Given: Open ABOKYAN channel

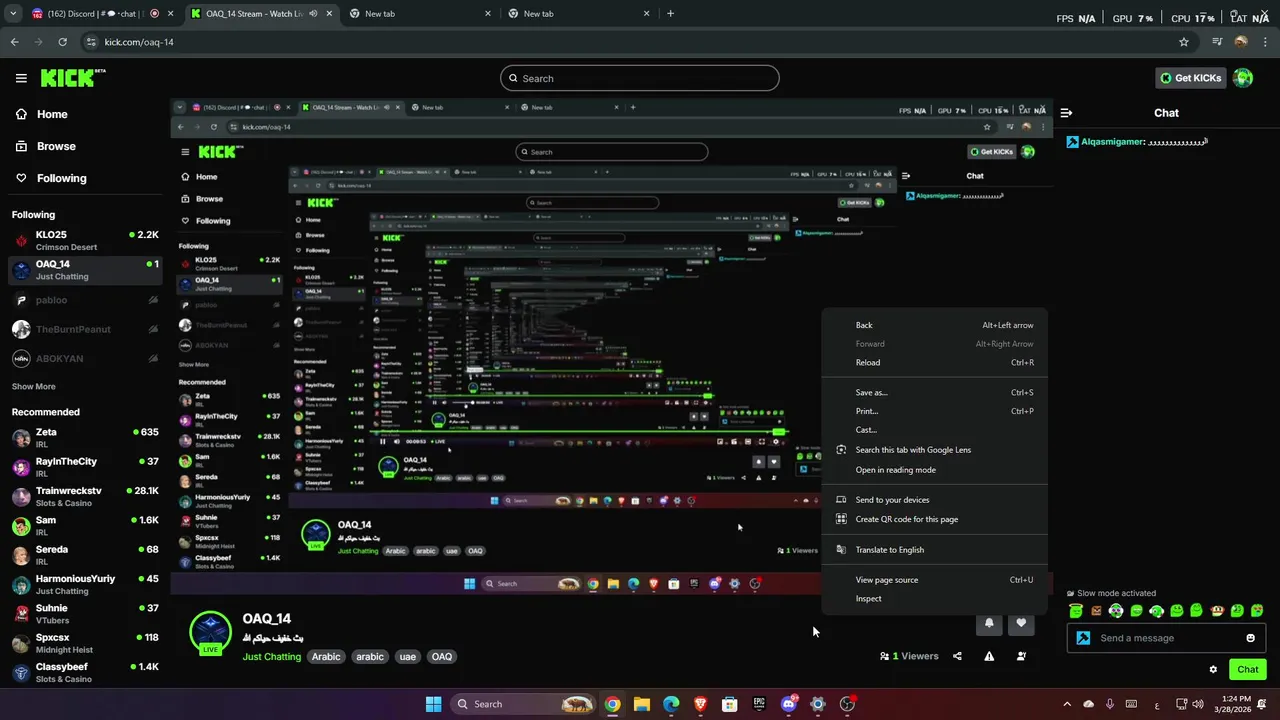Looking at the screenshot, I should [x=84, y=358].
